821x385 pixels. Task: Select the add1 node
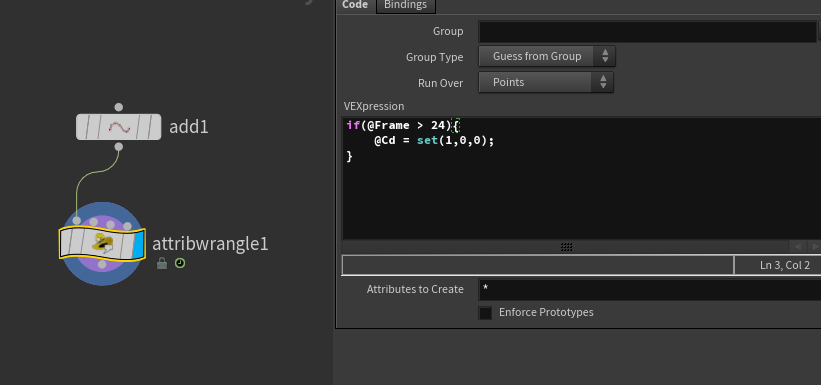coord(118,127)
